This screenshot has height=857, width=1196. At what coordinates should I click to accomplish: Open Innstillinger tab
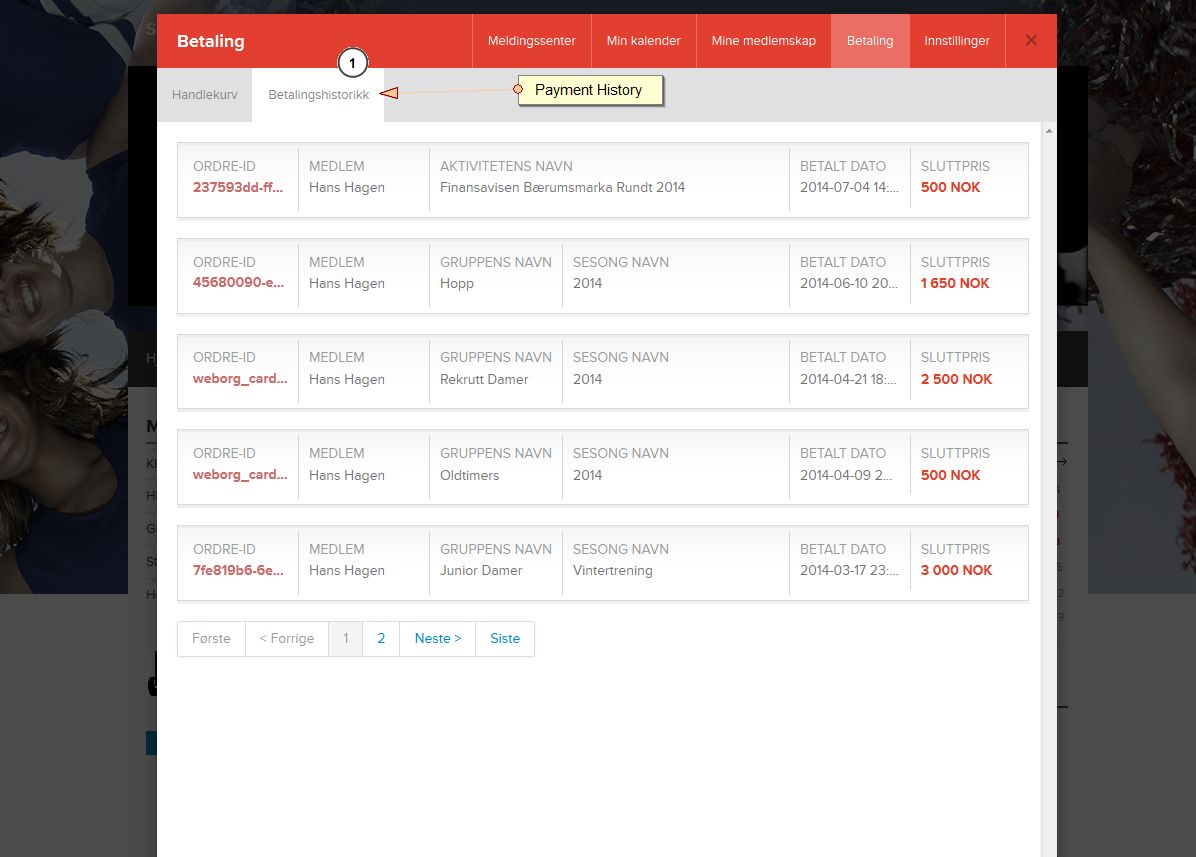956,40
